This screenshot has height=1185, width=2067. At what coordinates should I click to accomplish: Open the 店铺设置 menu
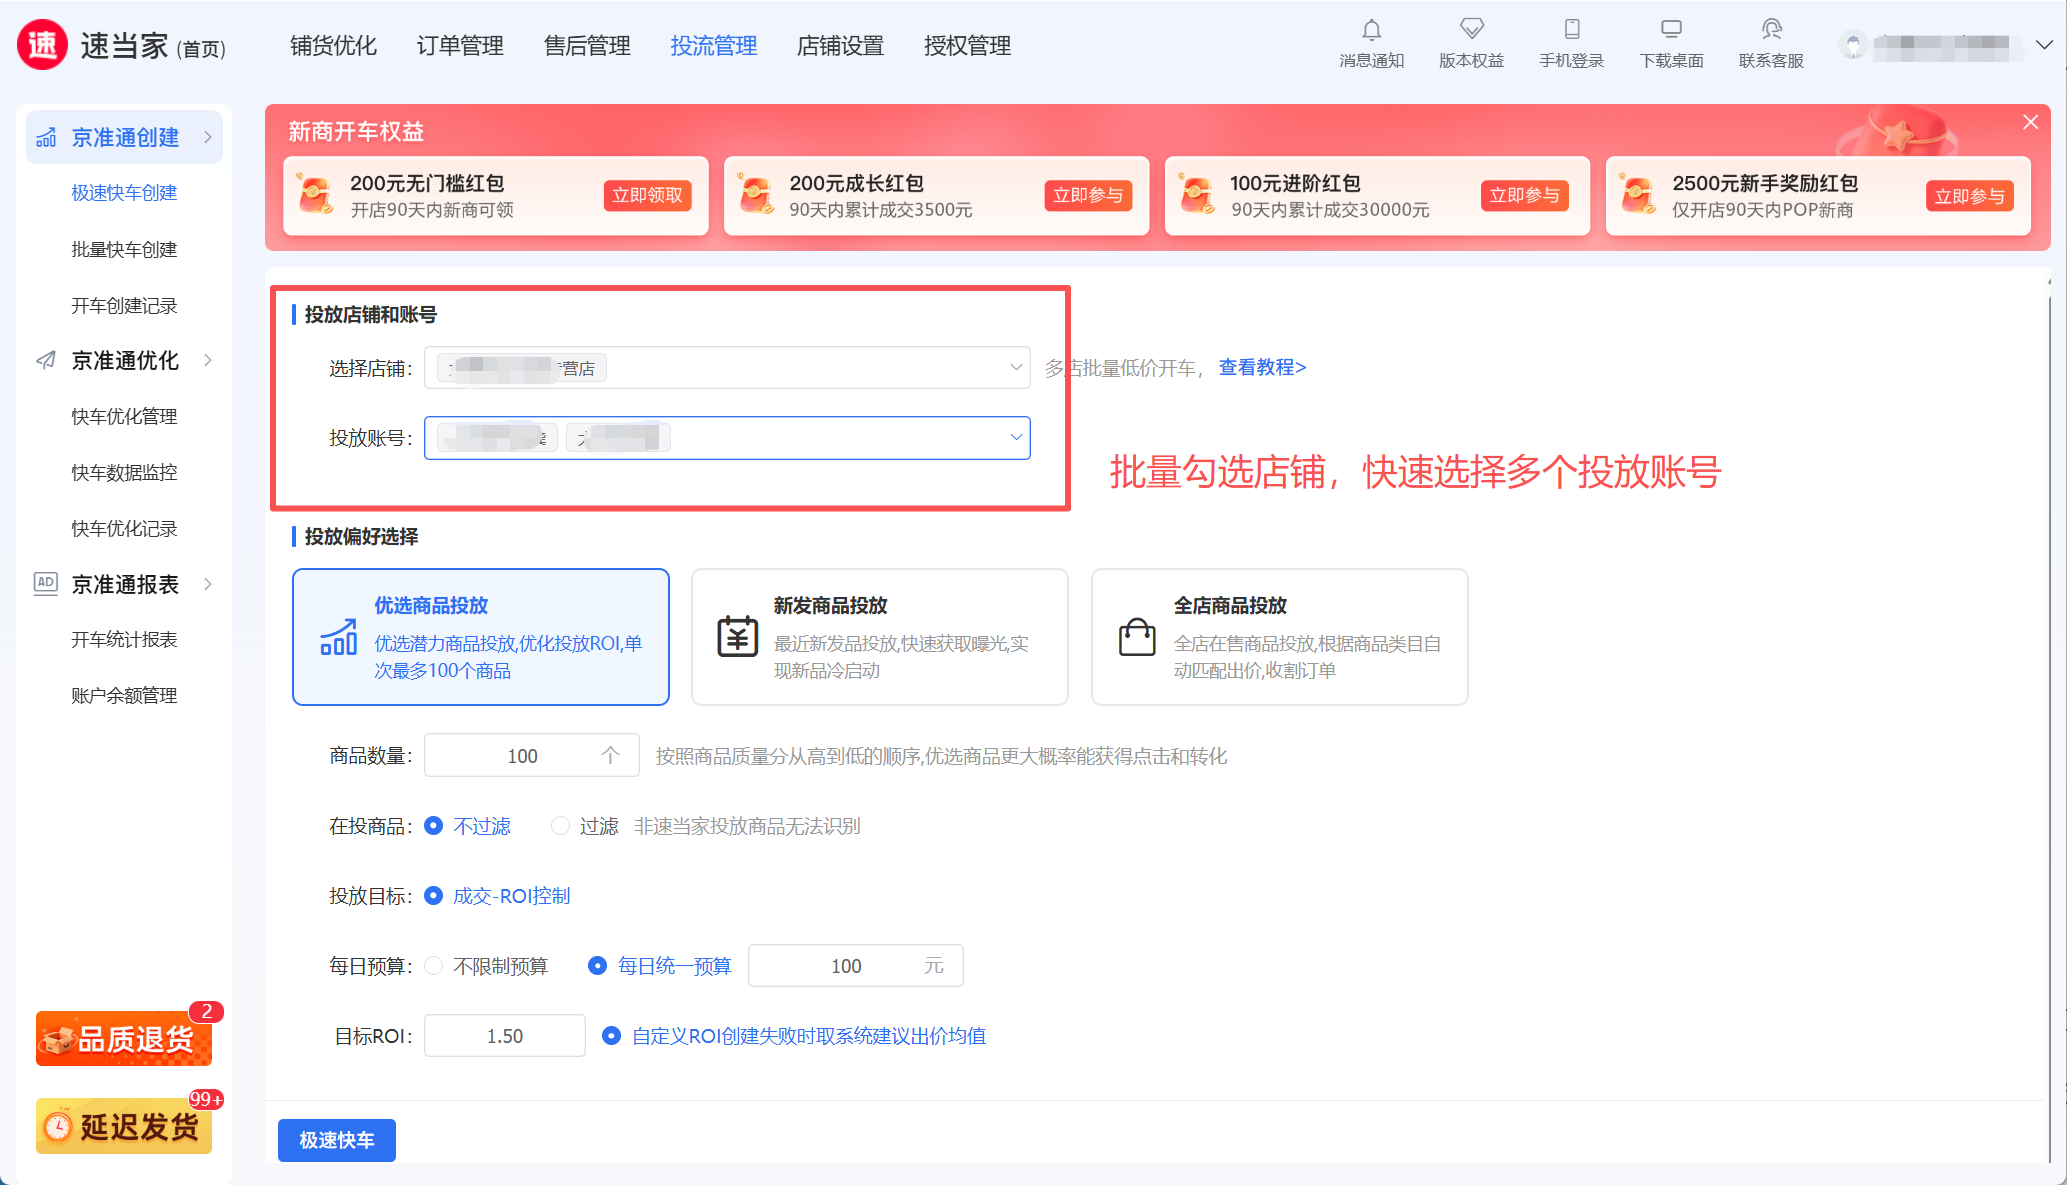coord(841,46)
